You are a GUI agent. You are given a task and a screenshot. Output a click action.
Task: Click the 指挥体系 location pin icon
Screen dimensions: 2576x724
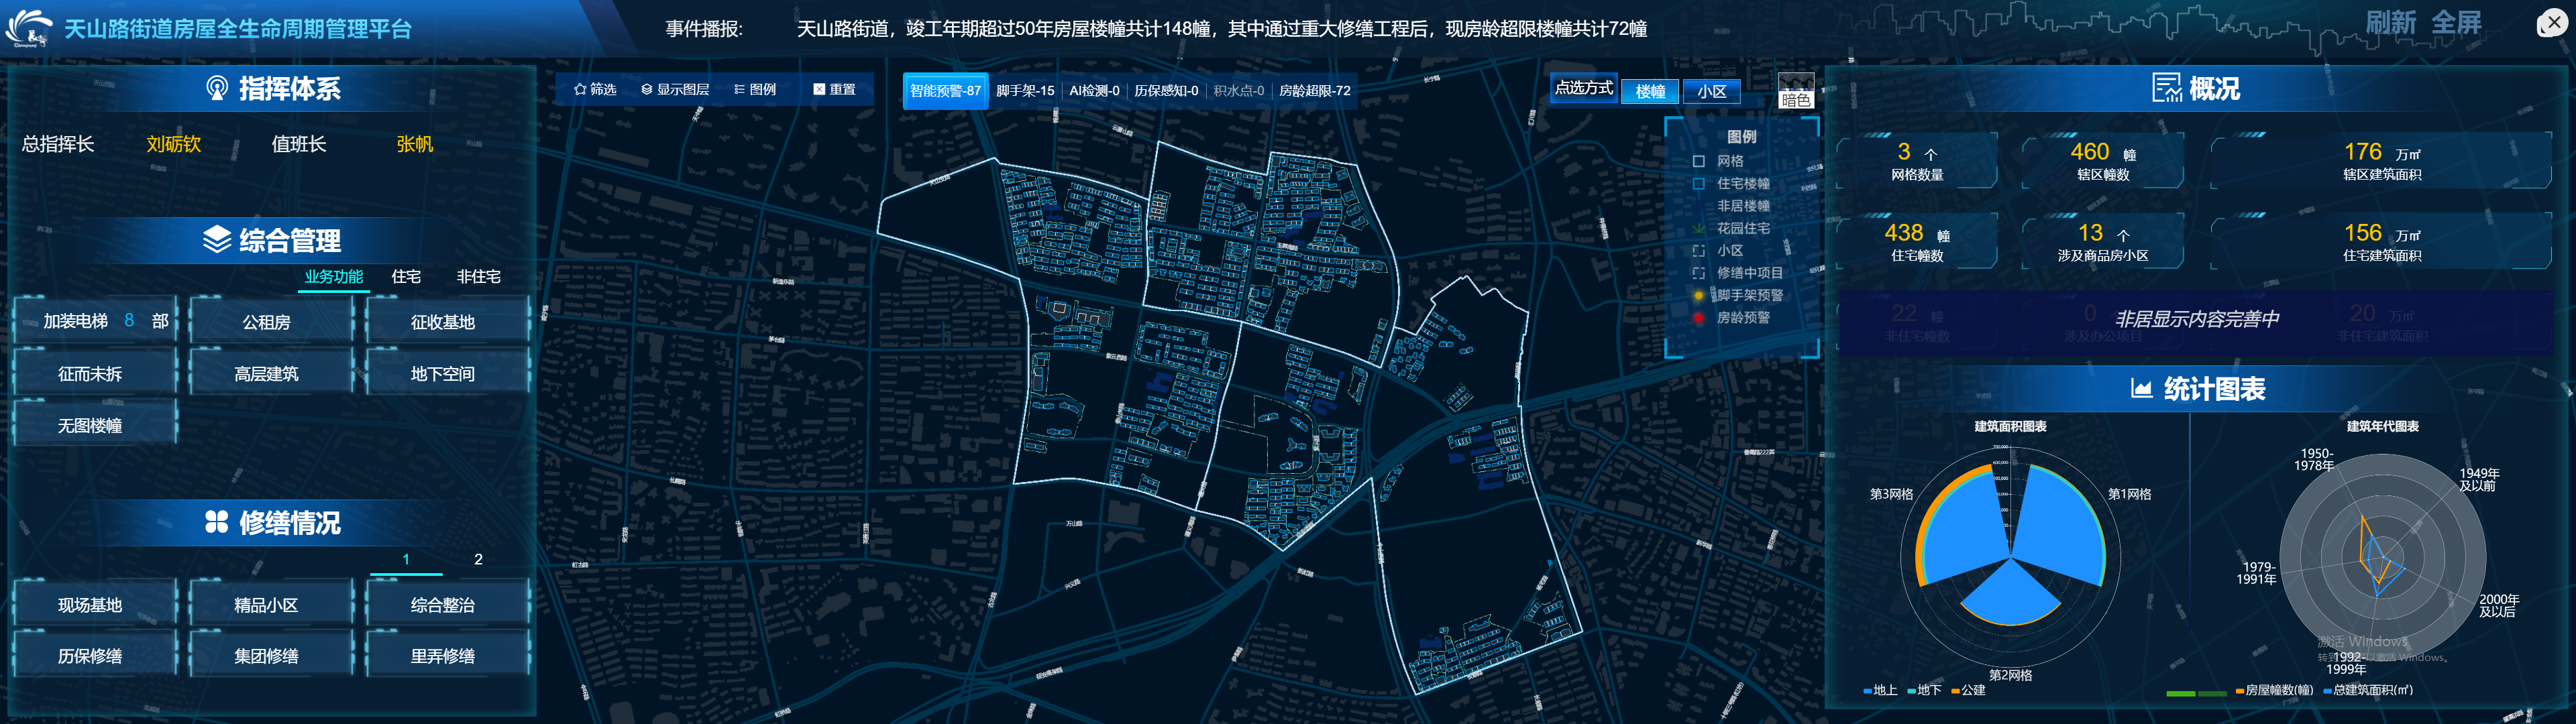(217, 88)
